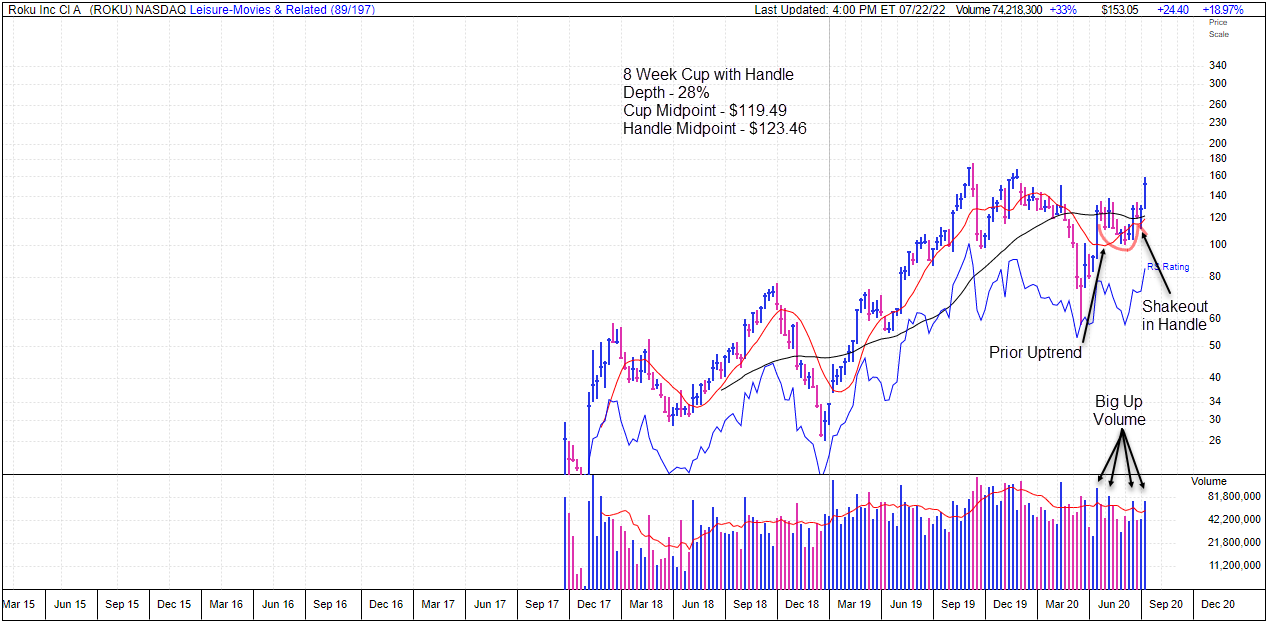Click the 230 price scale label
Viewport: 1268px width, 623px height.
pos(1218,122)
